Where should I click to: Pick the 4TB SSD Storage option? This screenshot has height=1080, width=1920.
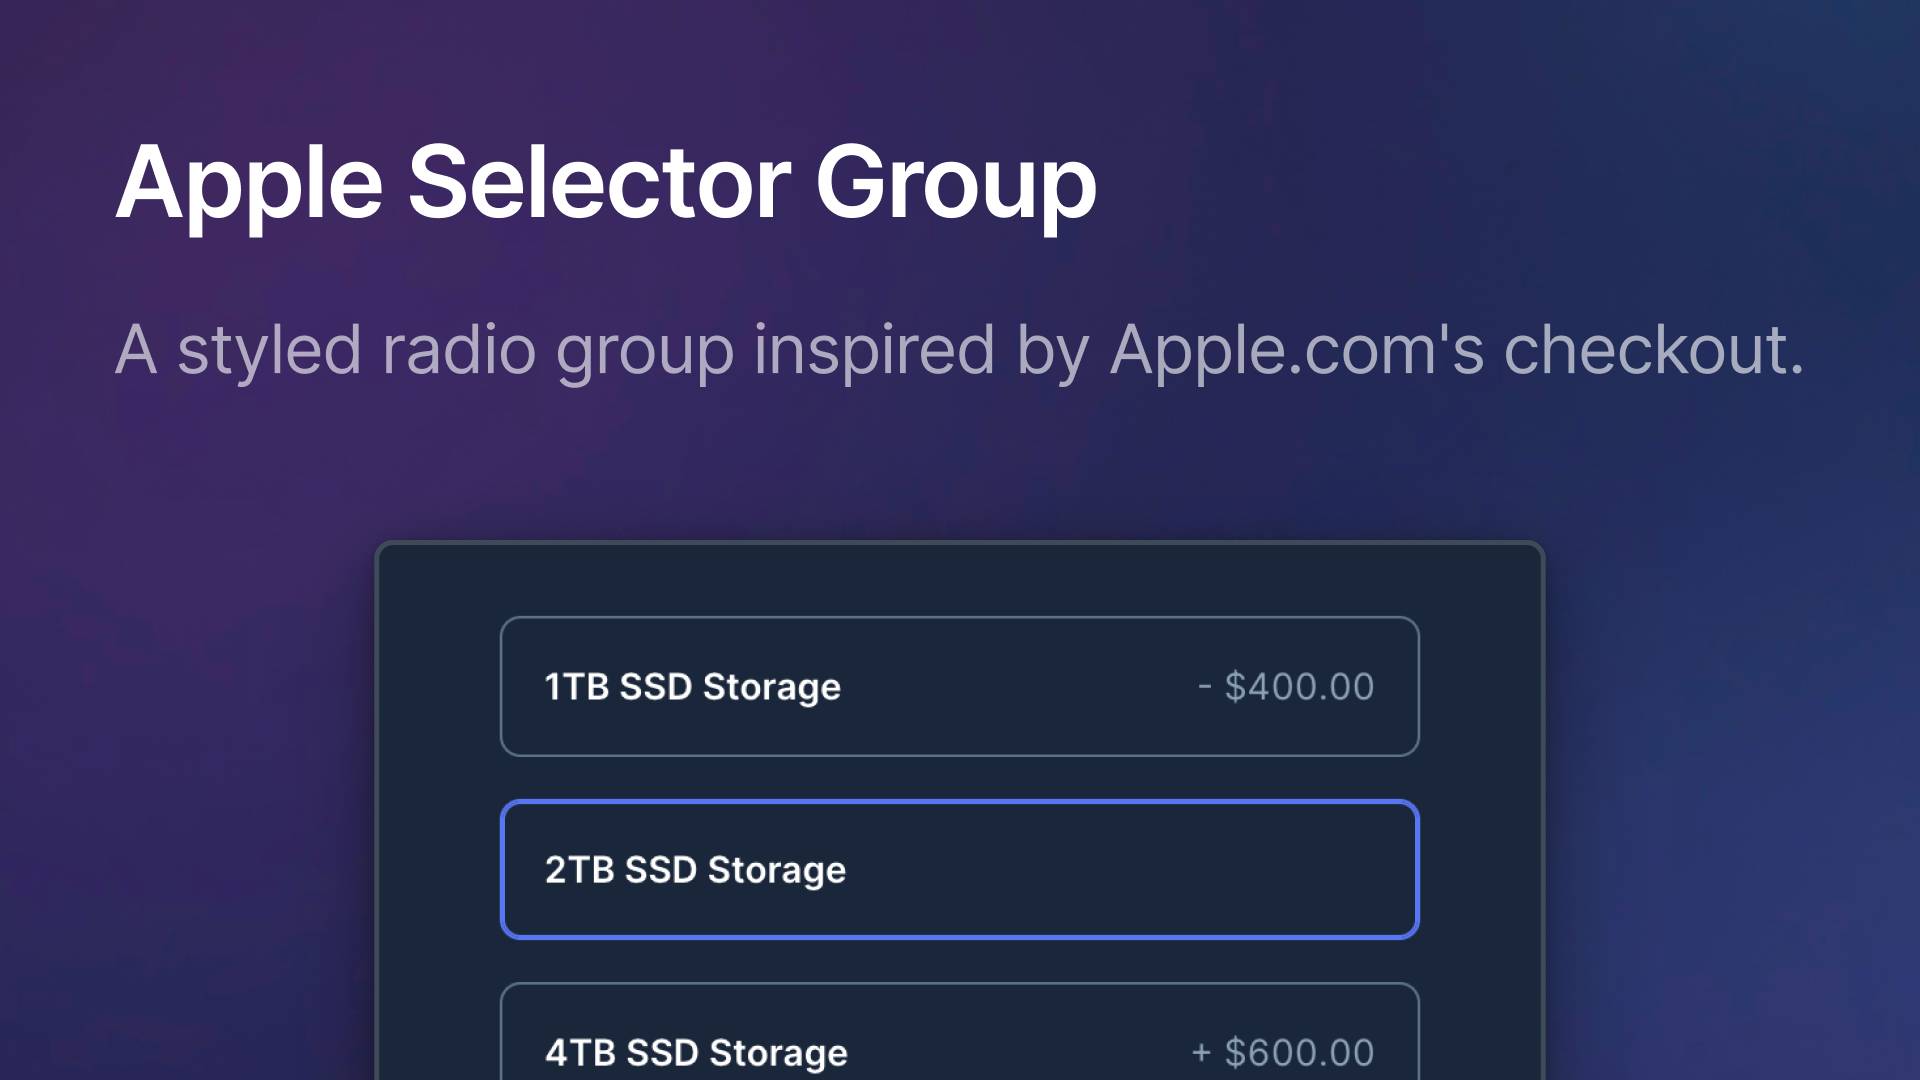tap(959, 1032)
